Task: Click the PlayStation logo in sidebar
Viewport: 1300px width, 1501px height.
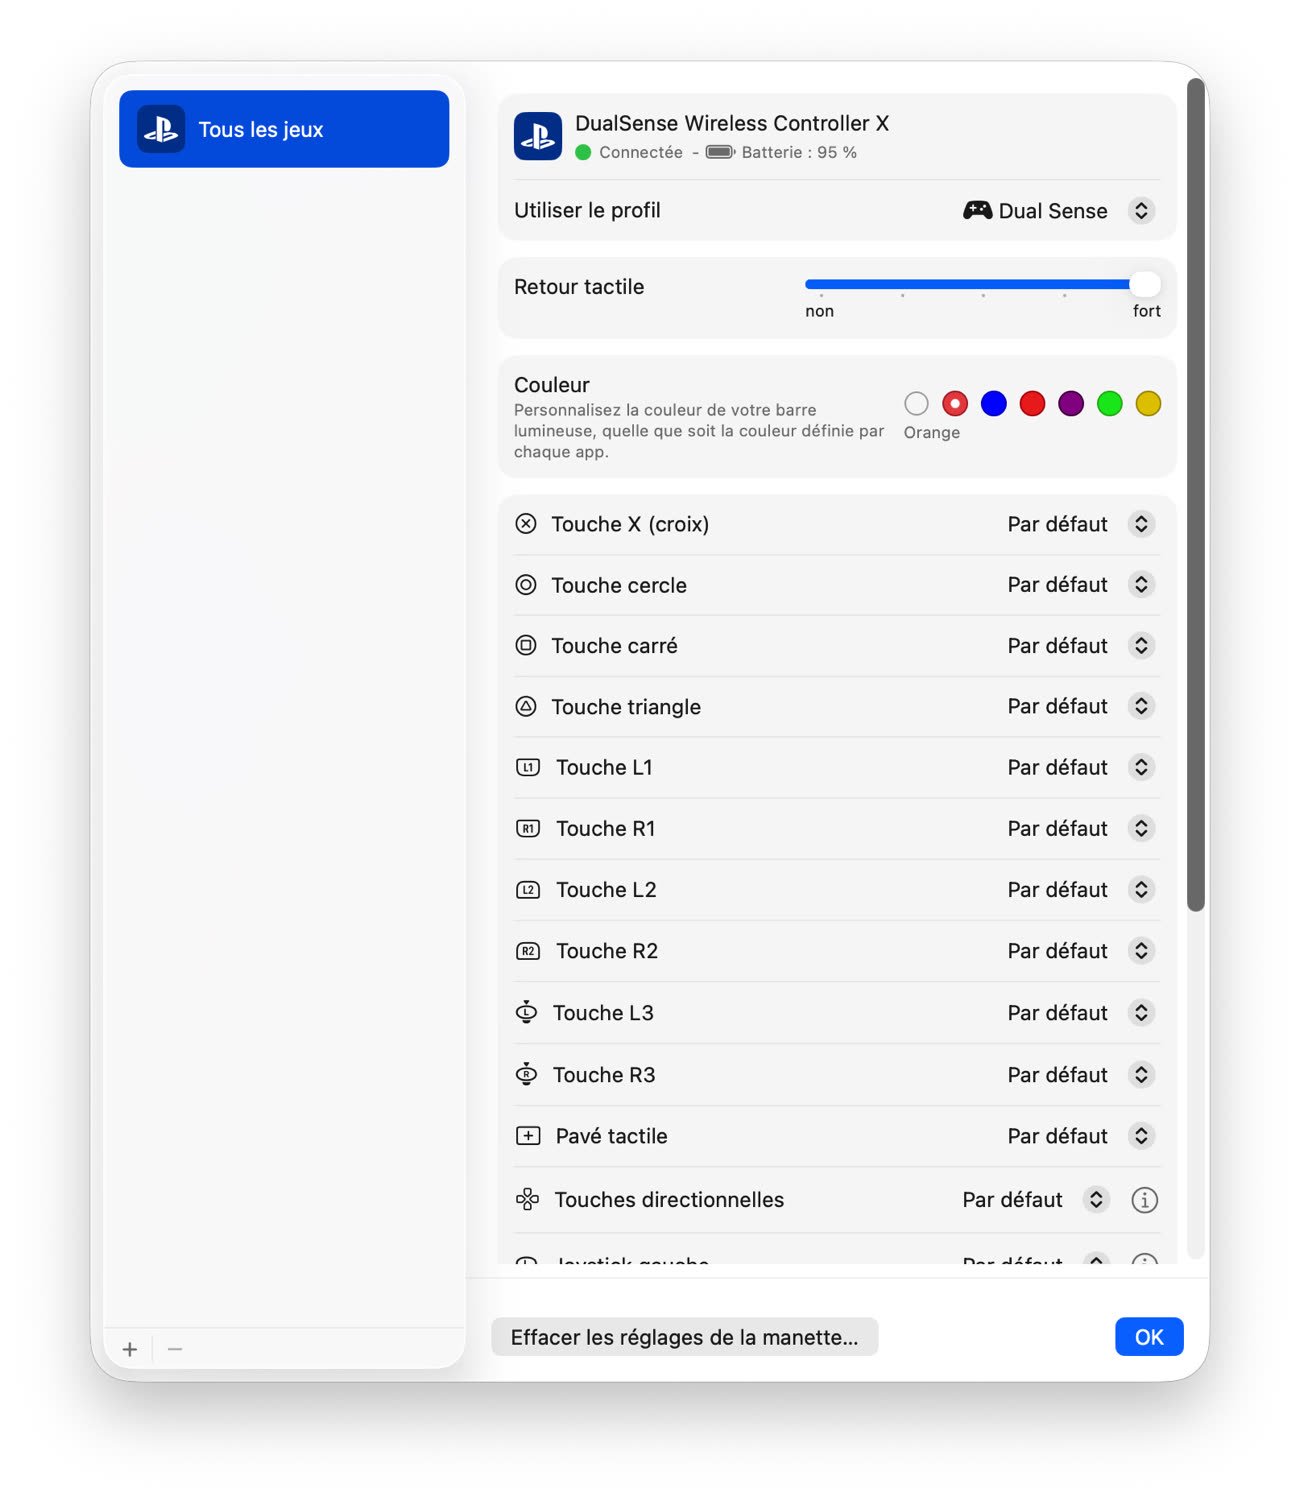Action: [161, 129]
